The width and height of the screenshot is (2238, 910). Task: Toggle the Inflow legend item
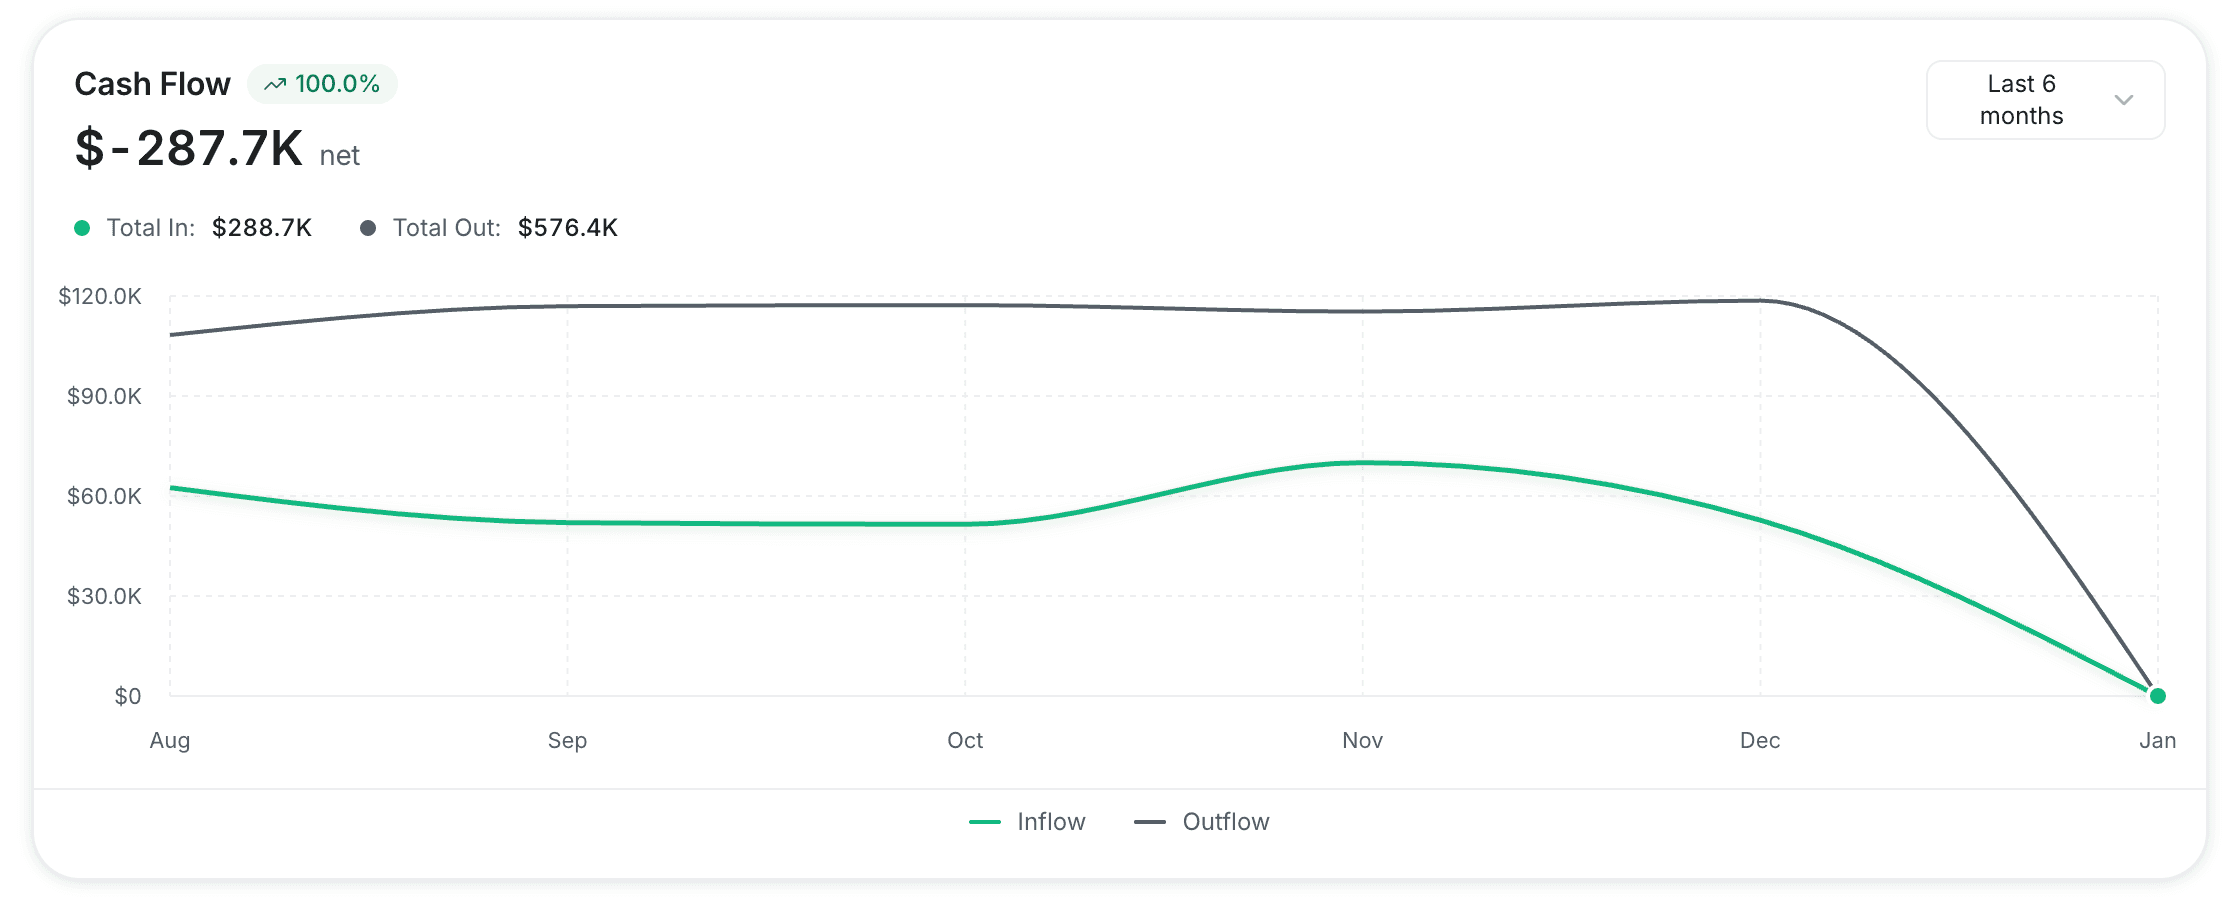click(1028, 822)
